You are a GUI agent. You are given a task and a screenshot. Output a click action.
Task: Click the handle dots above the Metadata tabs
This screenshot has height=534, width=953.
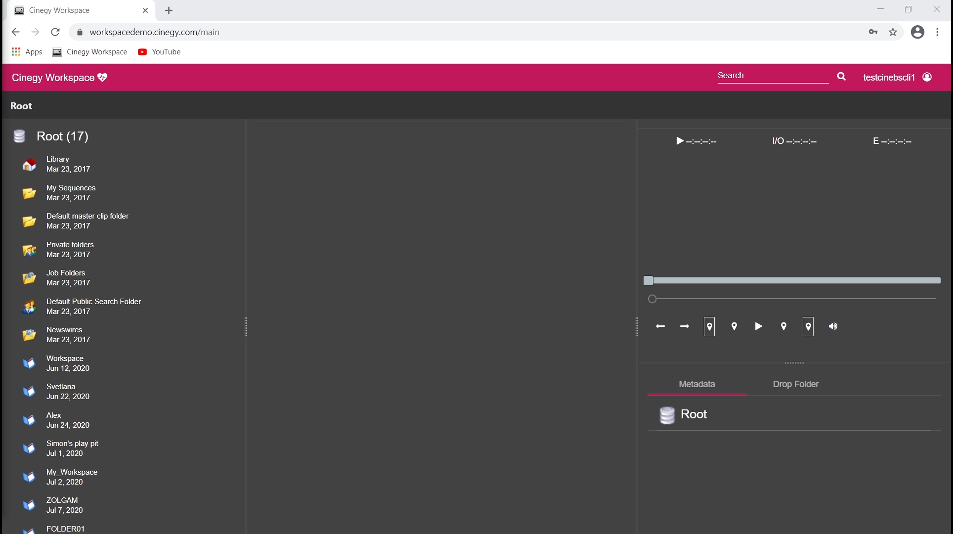click(794, 363)
